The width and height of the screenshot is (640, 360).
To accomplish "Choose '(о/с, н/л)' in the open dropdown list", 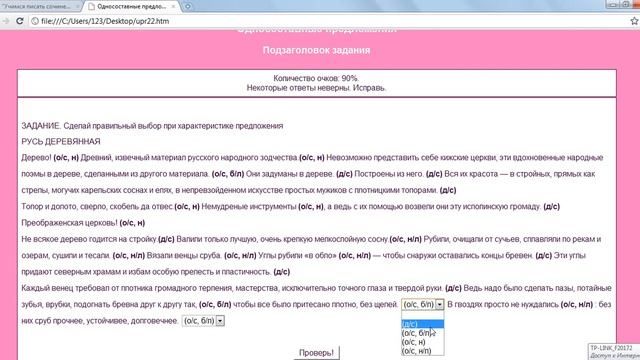I will point(422,351).
